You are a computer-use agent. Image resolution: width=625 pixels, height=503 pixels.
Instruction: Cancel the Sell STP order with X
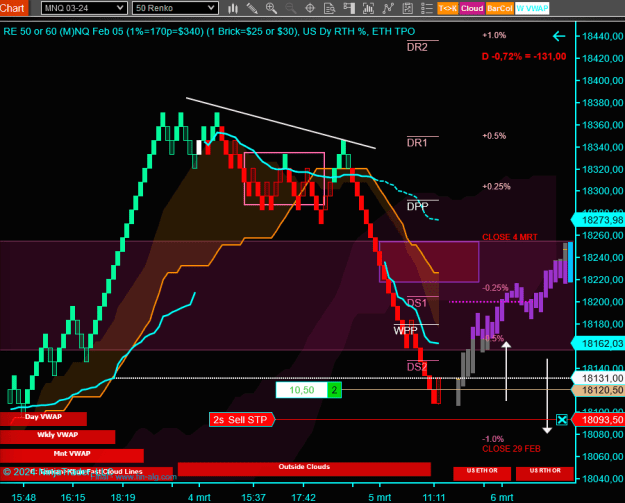[562, 420]
